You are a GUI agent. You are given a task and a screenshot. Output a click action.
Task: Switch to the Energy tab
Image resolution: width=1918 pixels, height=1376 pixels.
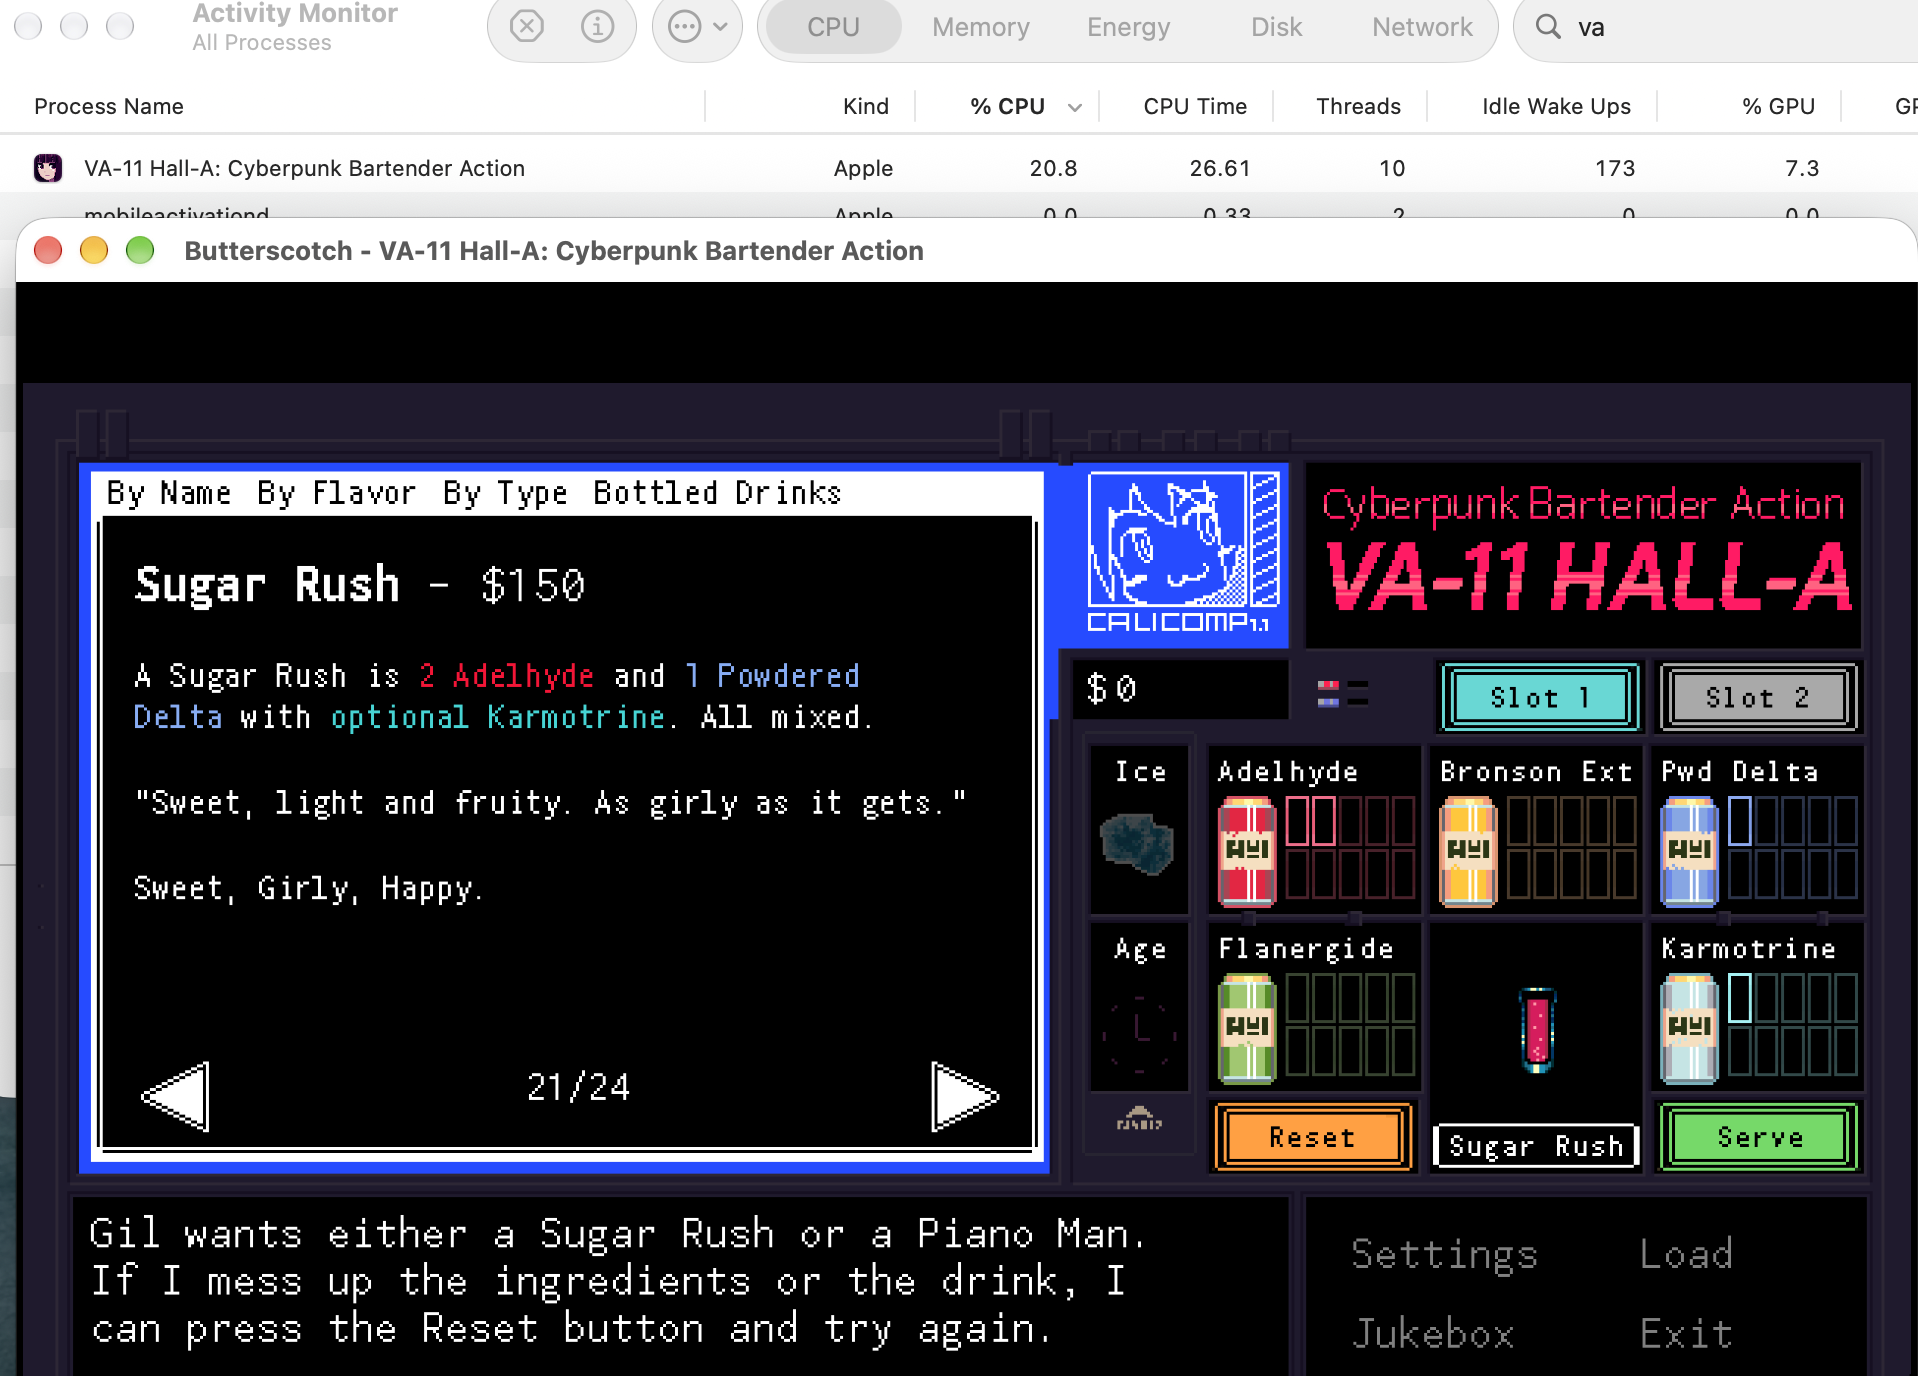(1128, 27)
